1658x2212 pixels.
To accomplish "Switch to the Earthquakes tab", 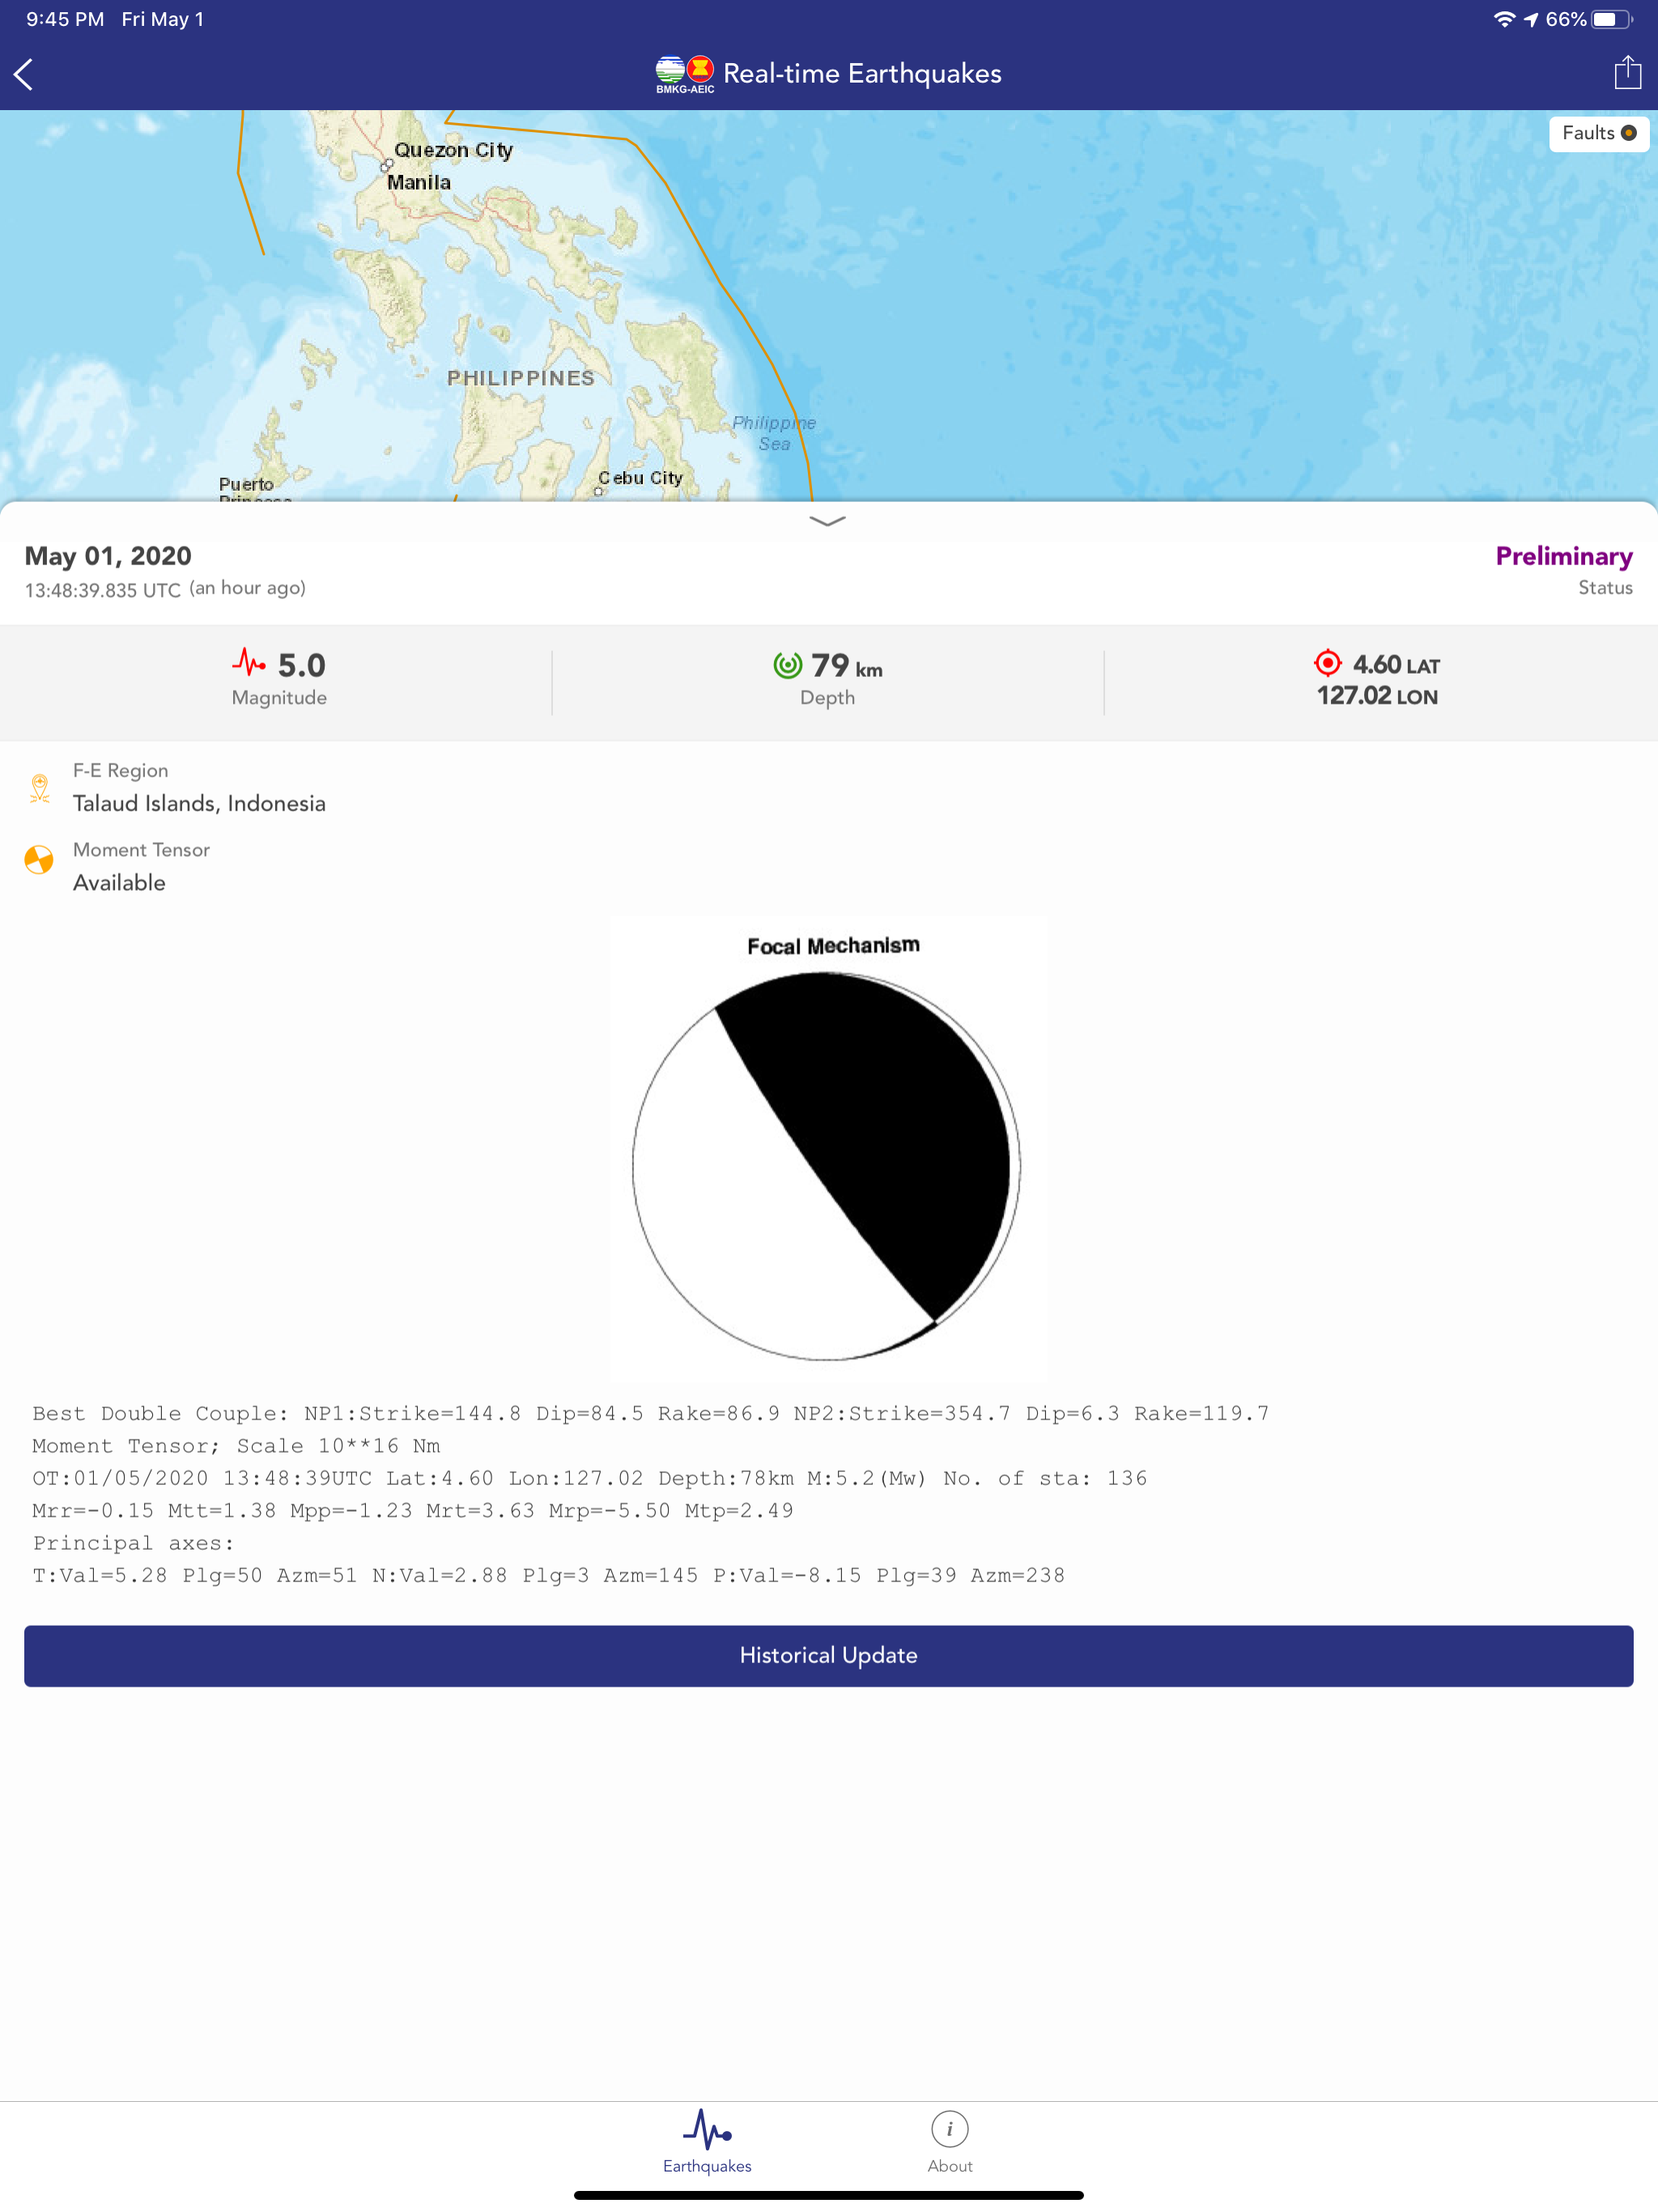I will pyautogui.click(x=707, y=2142).
